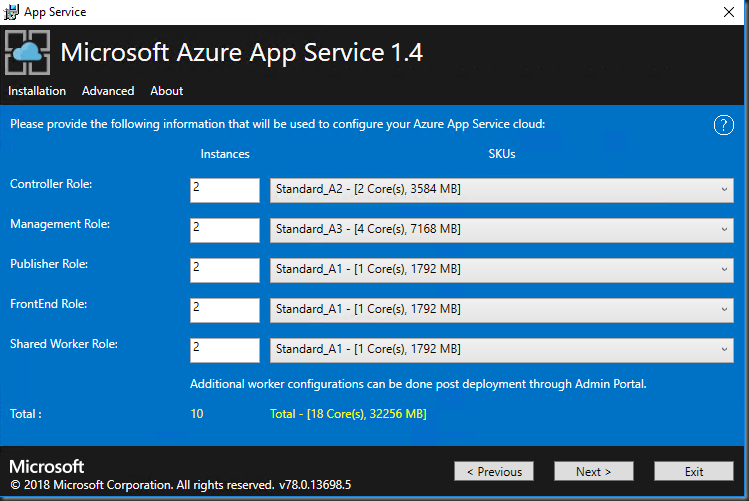The width and height of the screenshot is (749, 501).
Task: Close the App Service installer window
Action: tap(727, 12)
